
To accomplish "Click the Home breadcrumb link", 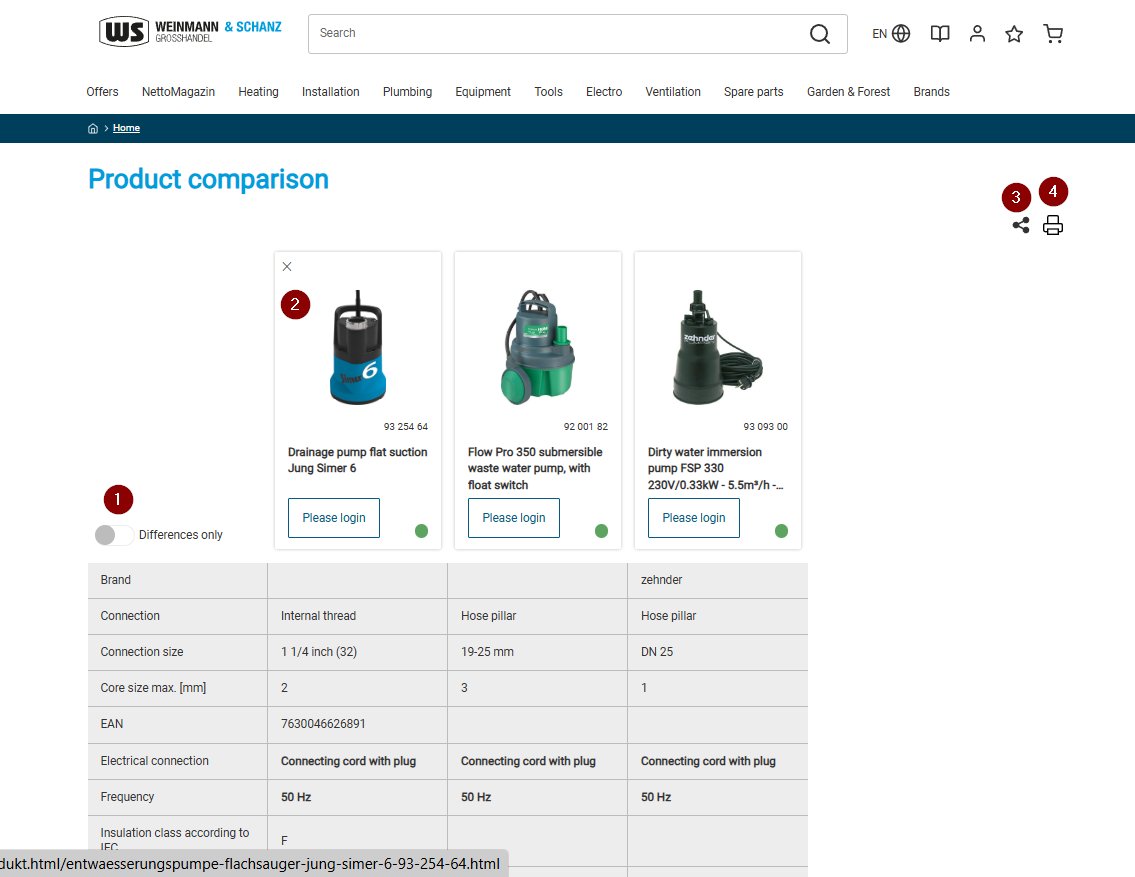I will (126, 128).
